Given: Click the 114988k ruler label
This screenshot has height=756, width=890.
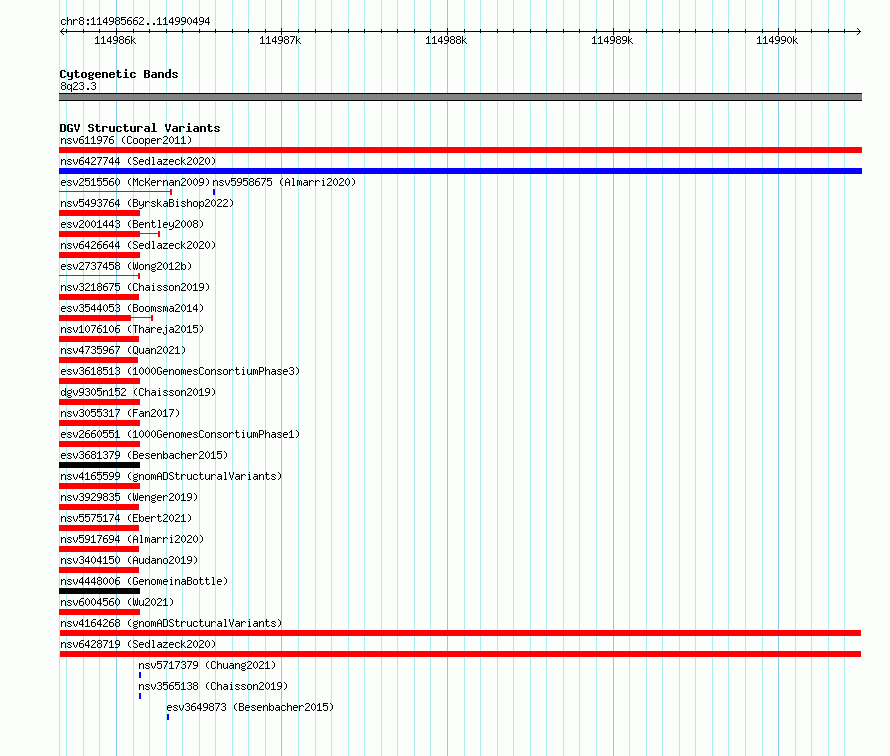Looking at the screenshot, I should pos(446,40).
